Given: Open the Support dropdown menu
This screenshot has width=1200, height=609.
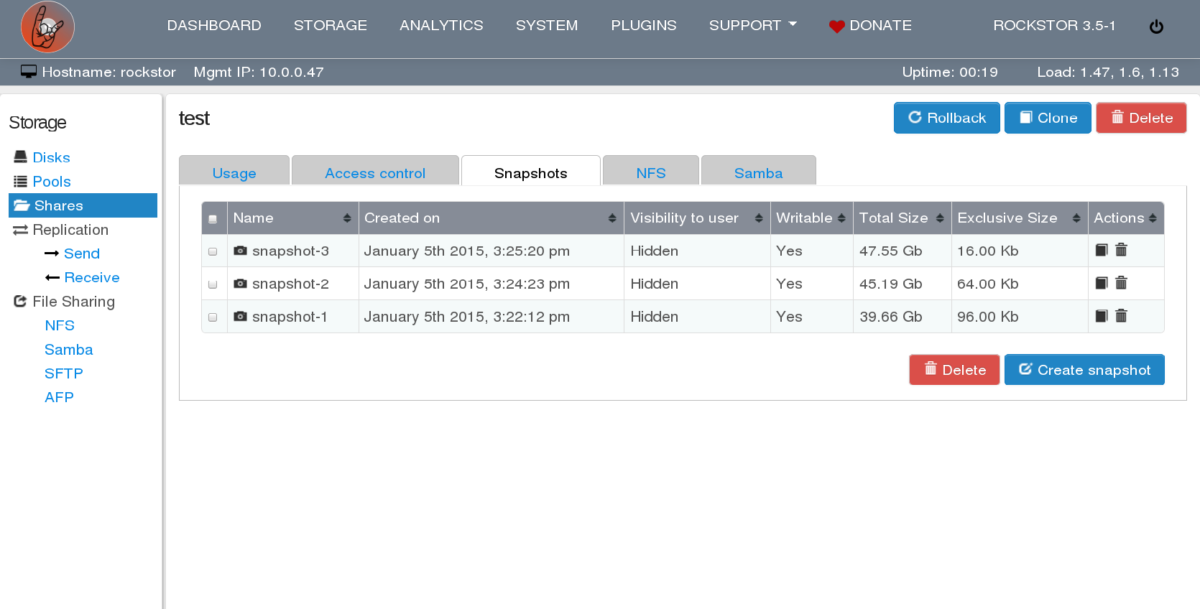Looking at the screenshot, I should tap(752, 25).
